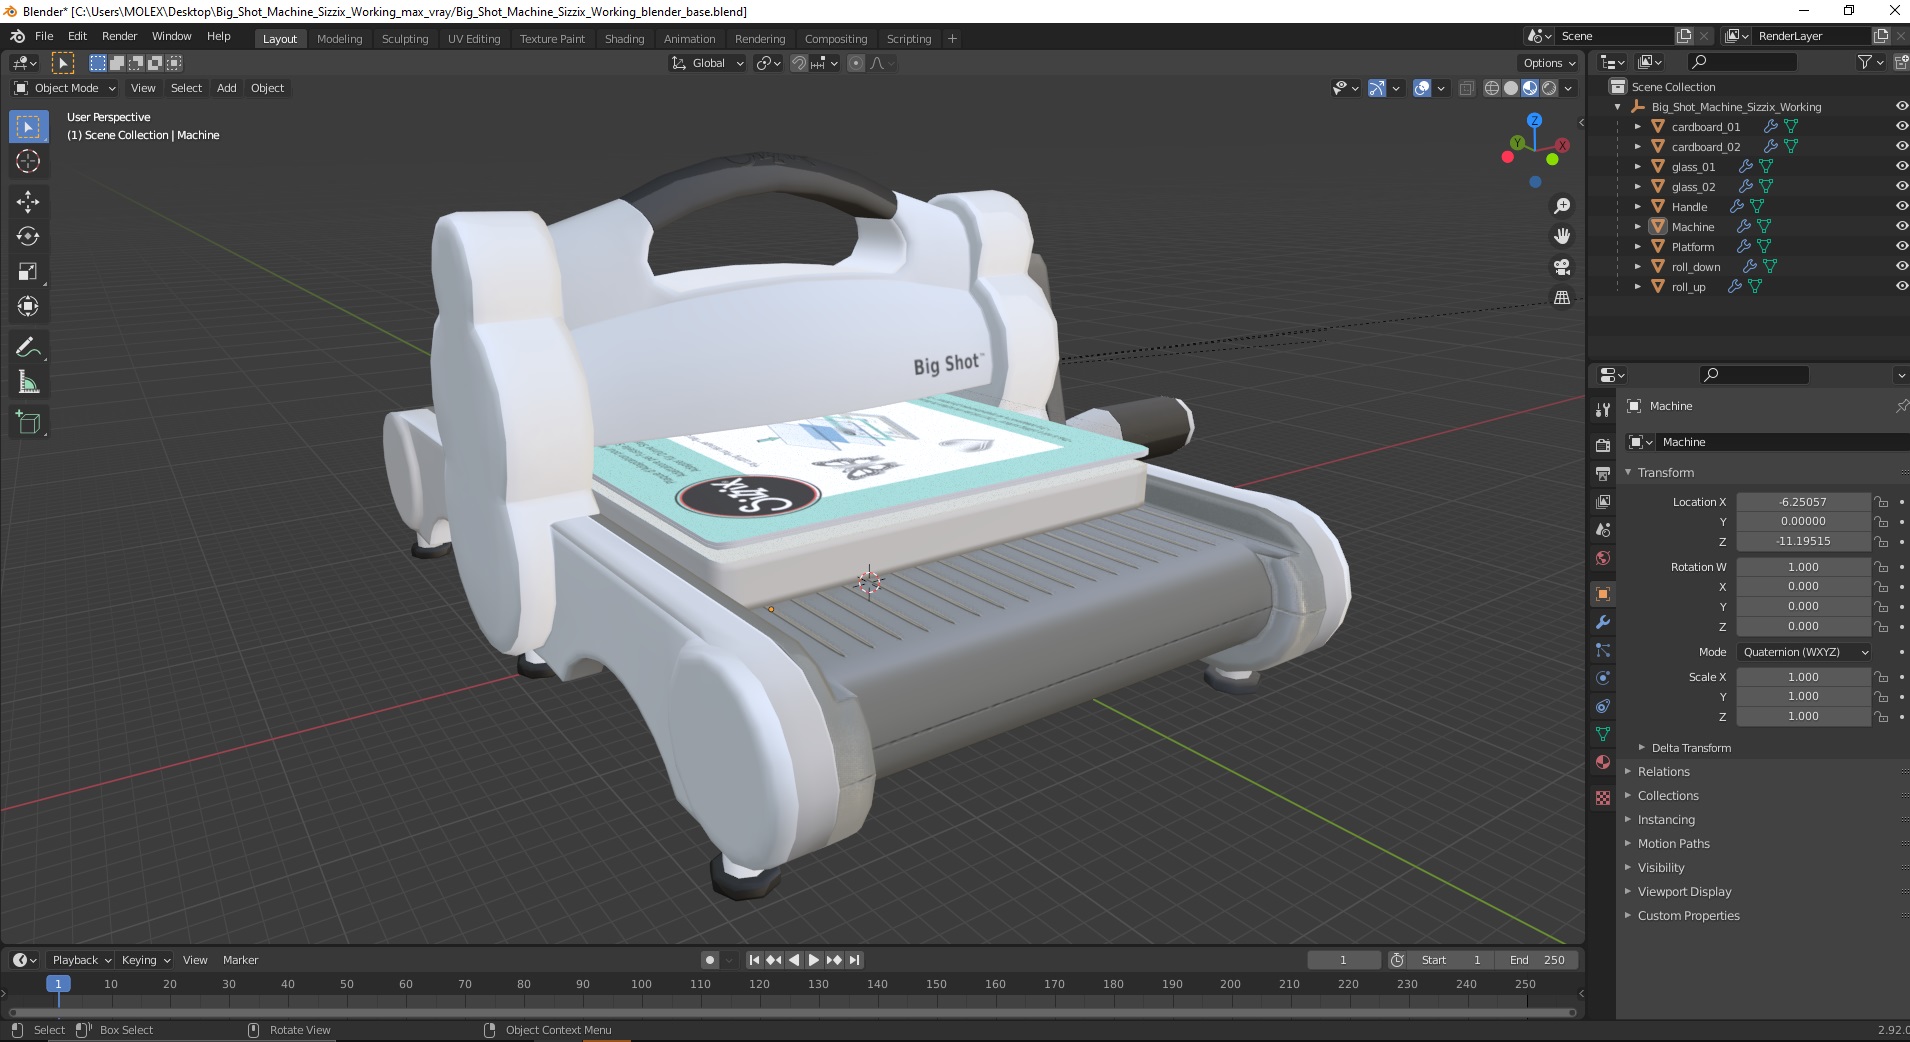Open the Add menu in viewport header
This screenshot has width=1910, height=1042.
point(227,88)
